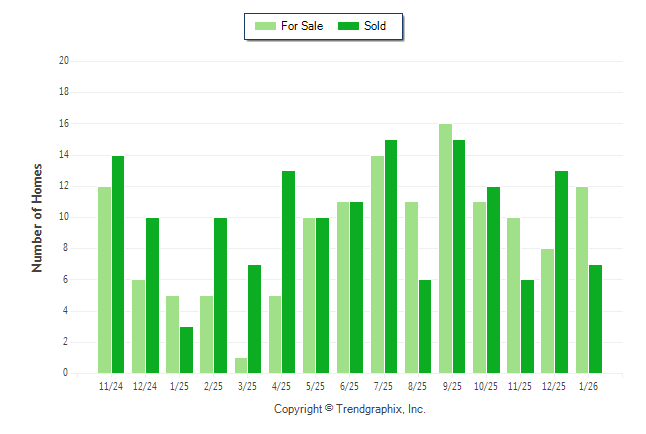Select the 9/25 For Sale bar
This screenshot has height=434, width=646.
[445, 248]
